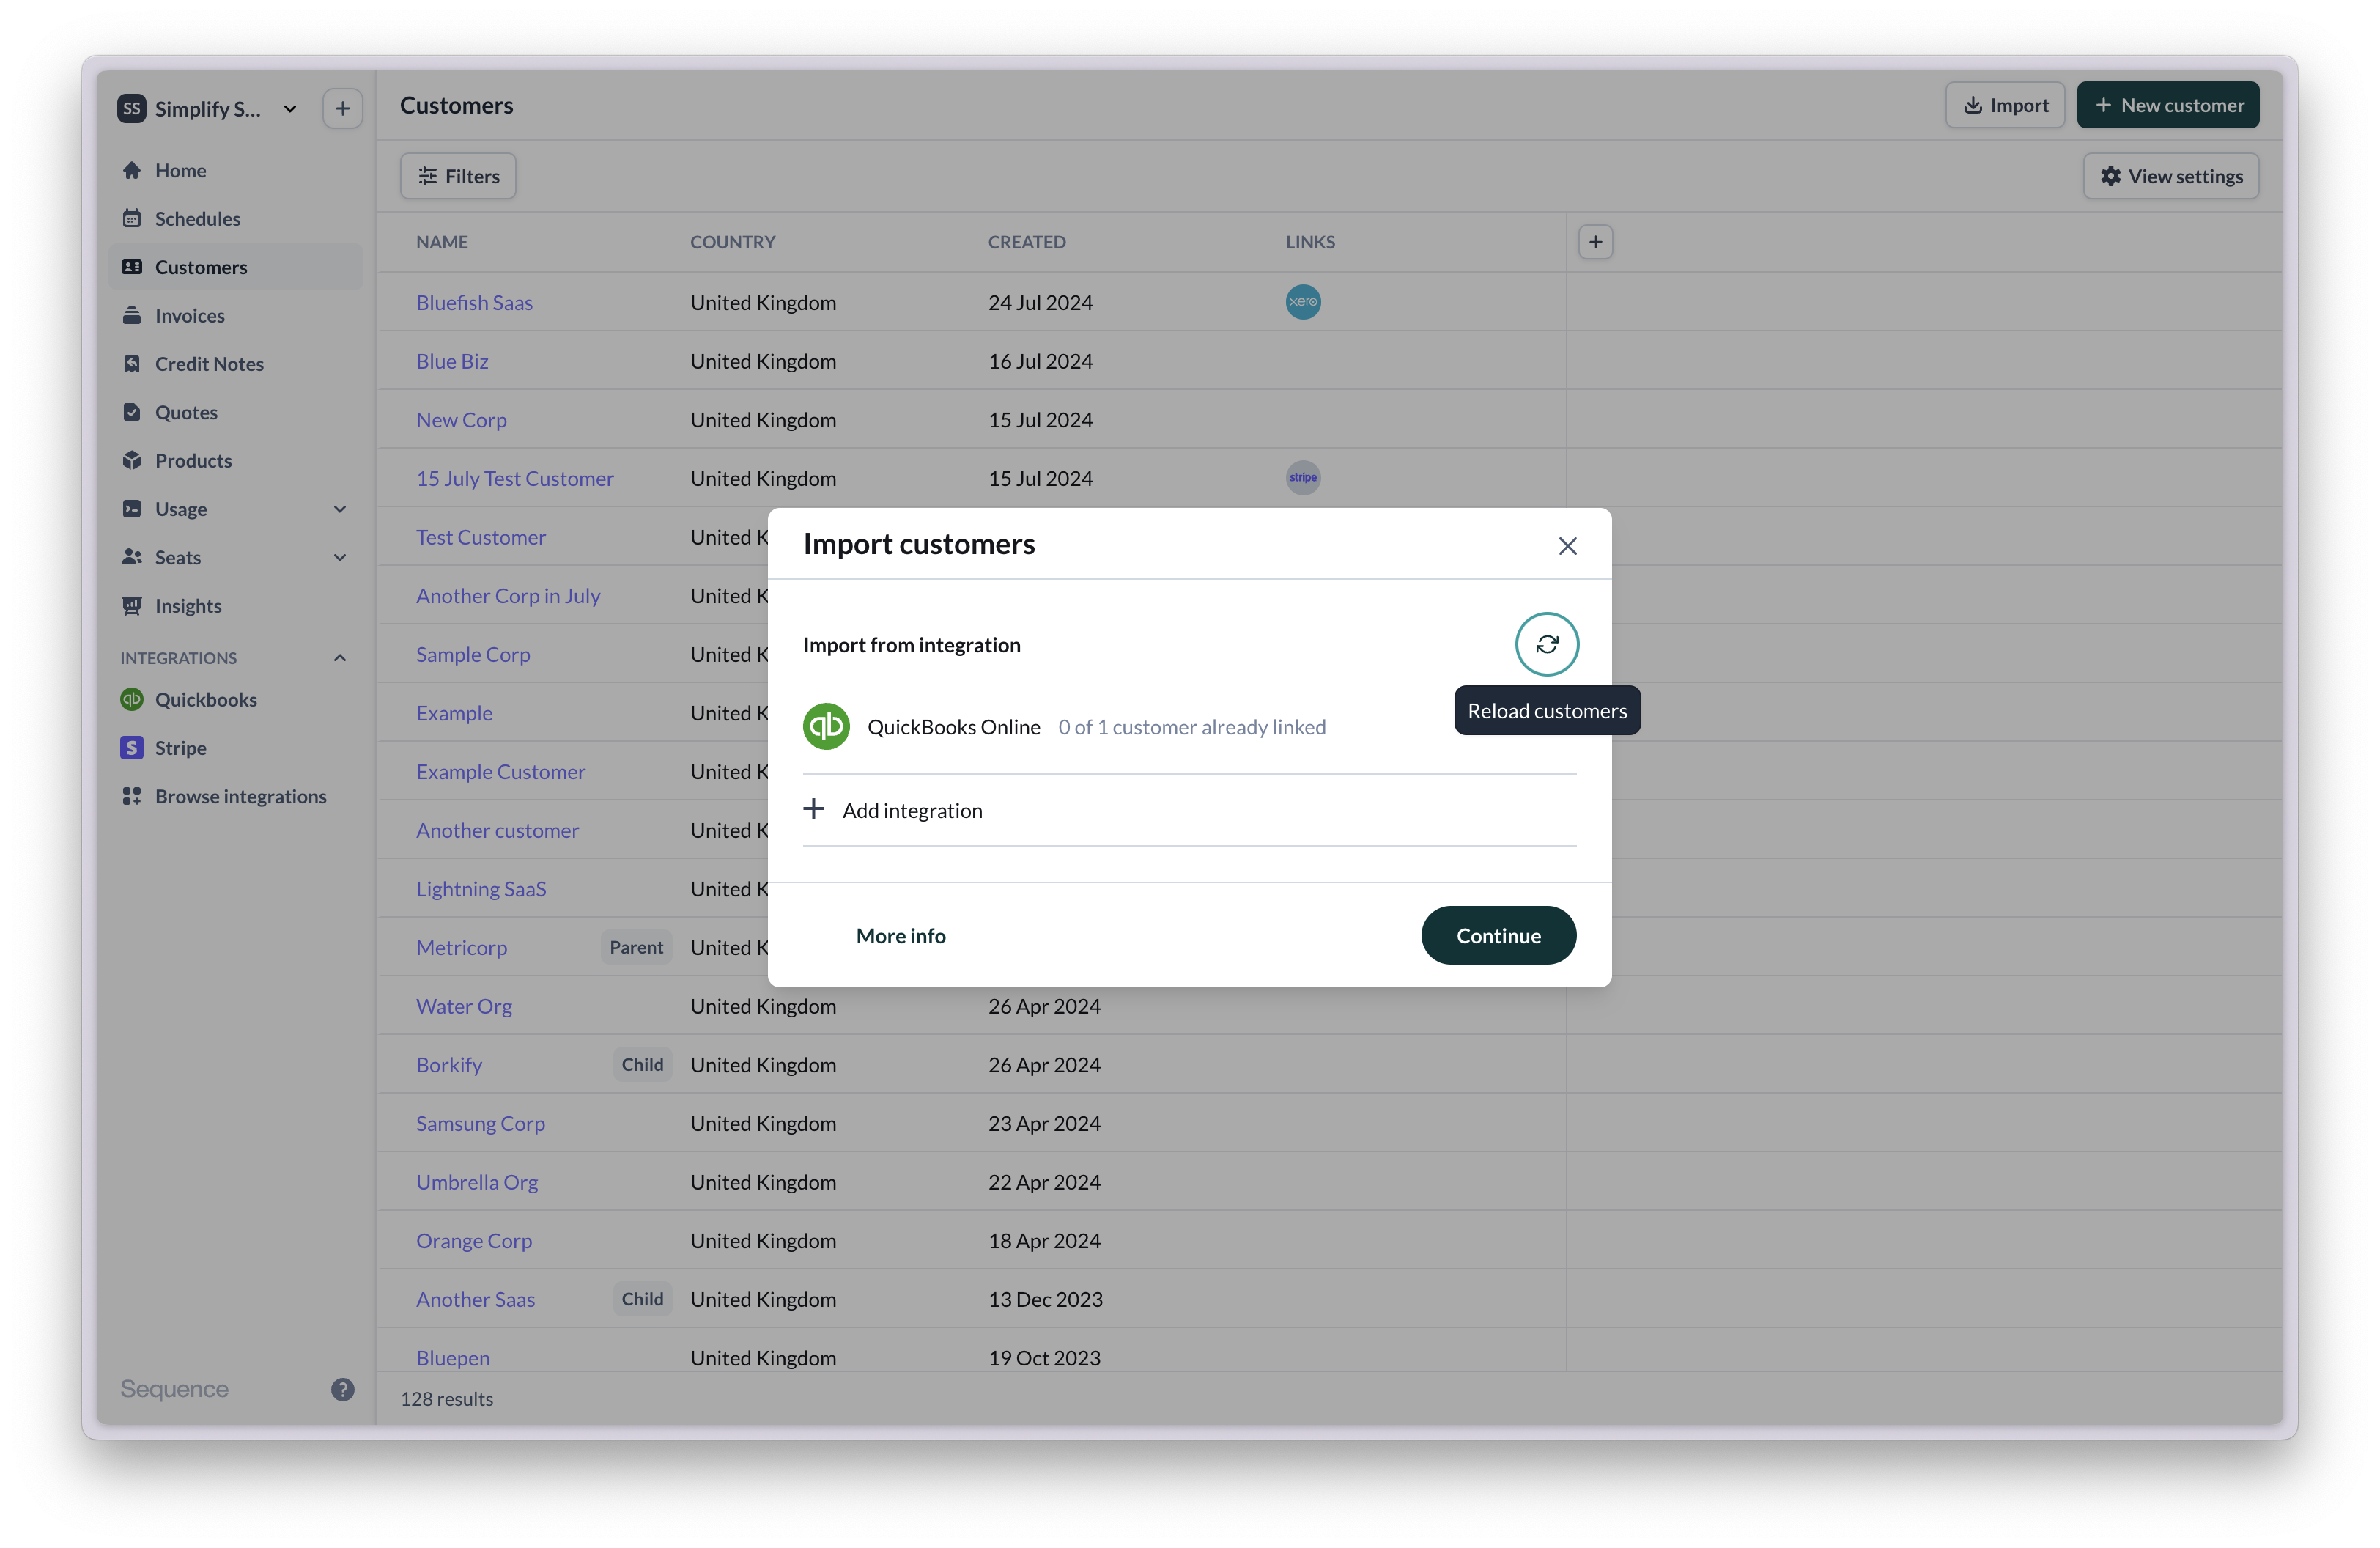Open the Filters button

tap(458, 176)
